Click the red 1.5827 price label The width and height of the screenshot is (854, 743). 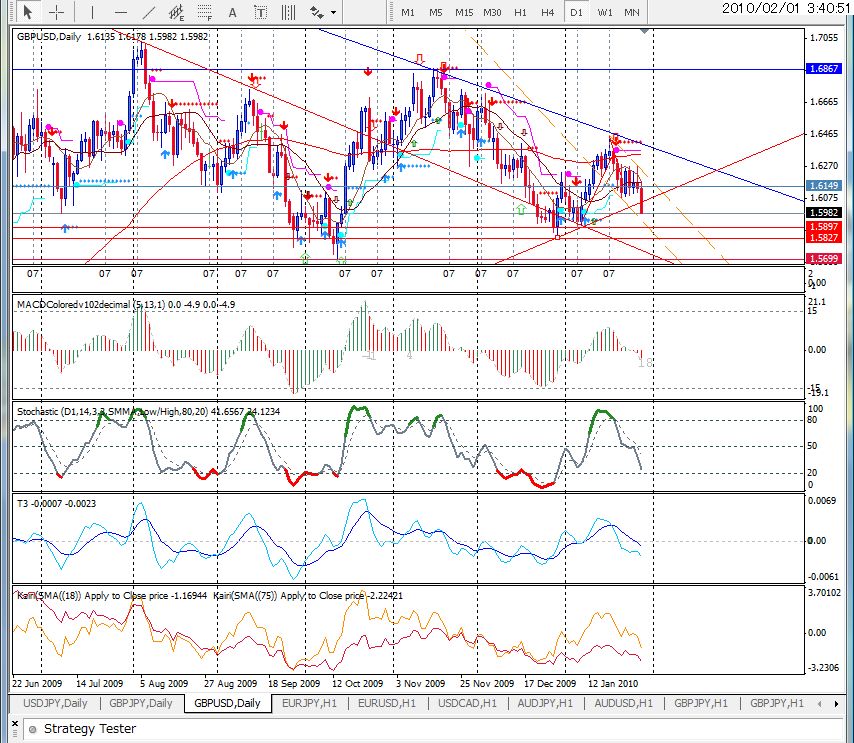click(x=824, y=237)
